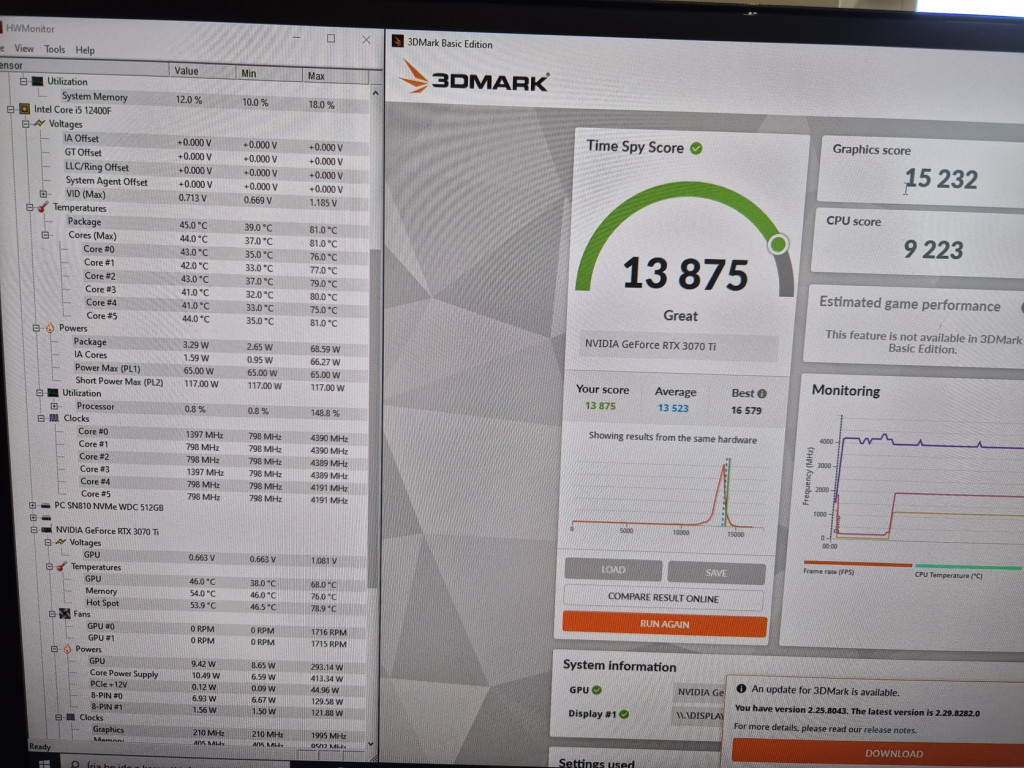Click the LOAD button in 3DMark

613,569
